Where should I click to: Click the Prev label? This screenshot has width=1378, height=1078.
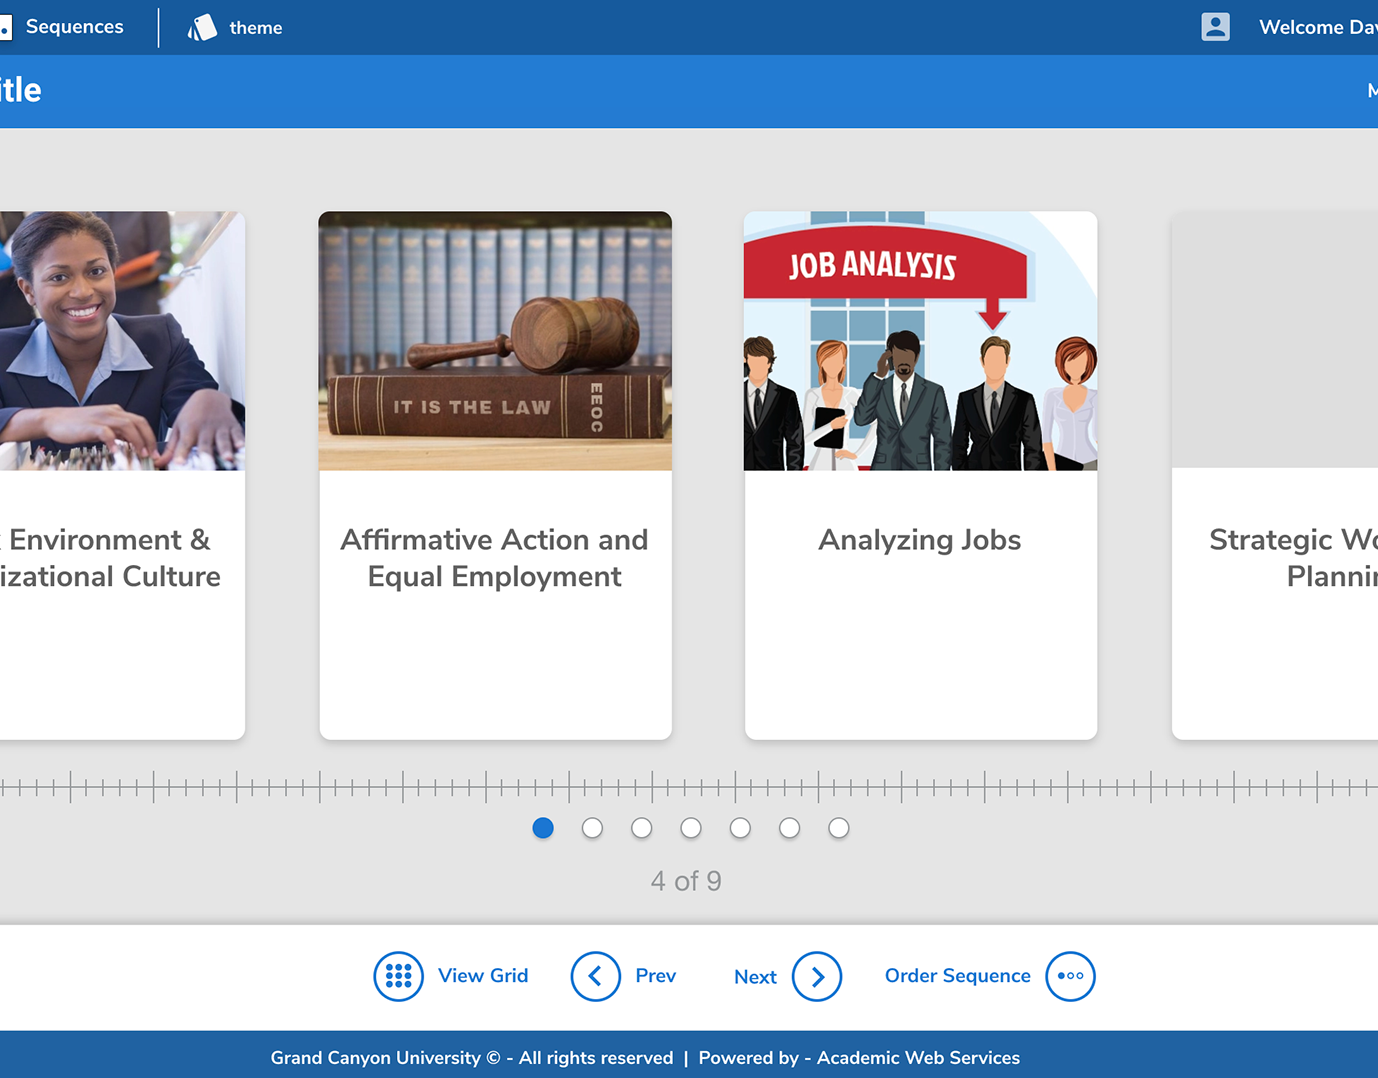click(656, 975)
